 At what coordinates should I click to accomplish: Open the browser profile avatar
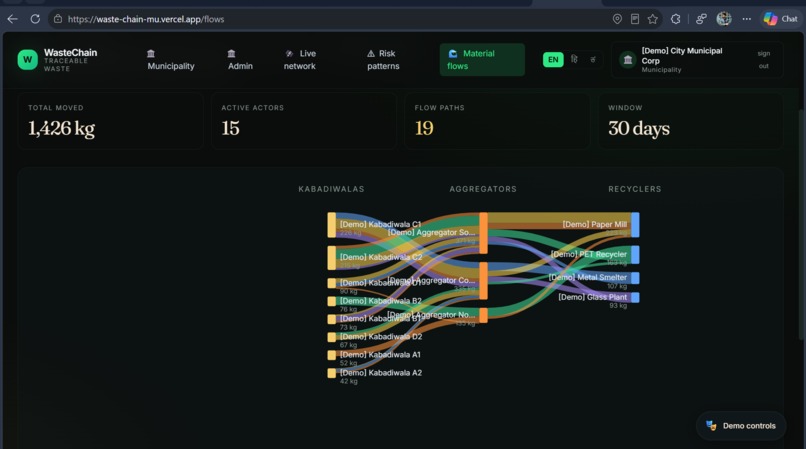click(724, 19)
